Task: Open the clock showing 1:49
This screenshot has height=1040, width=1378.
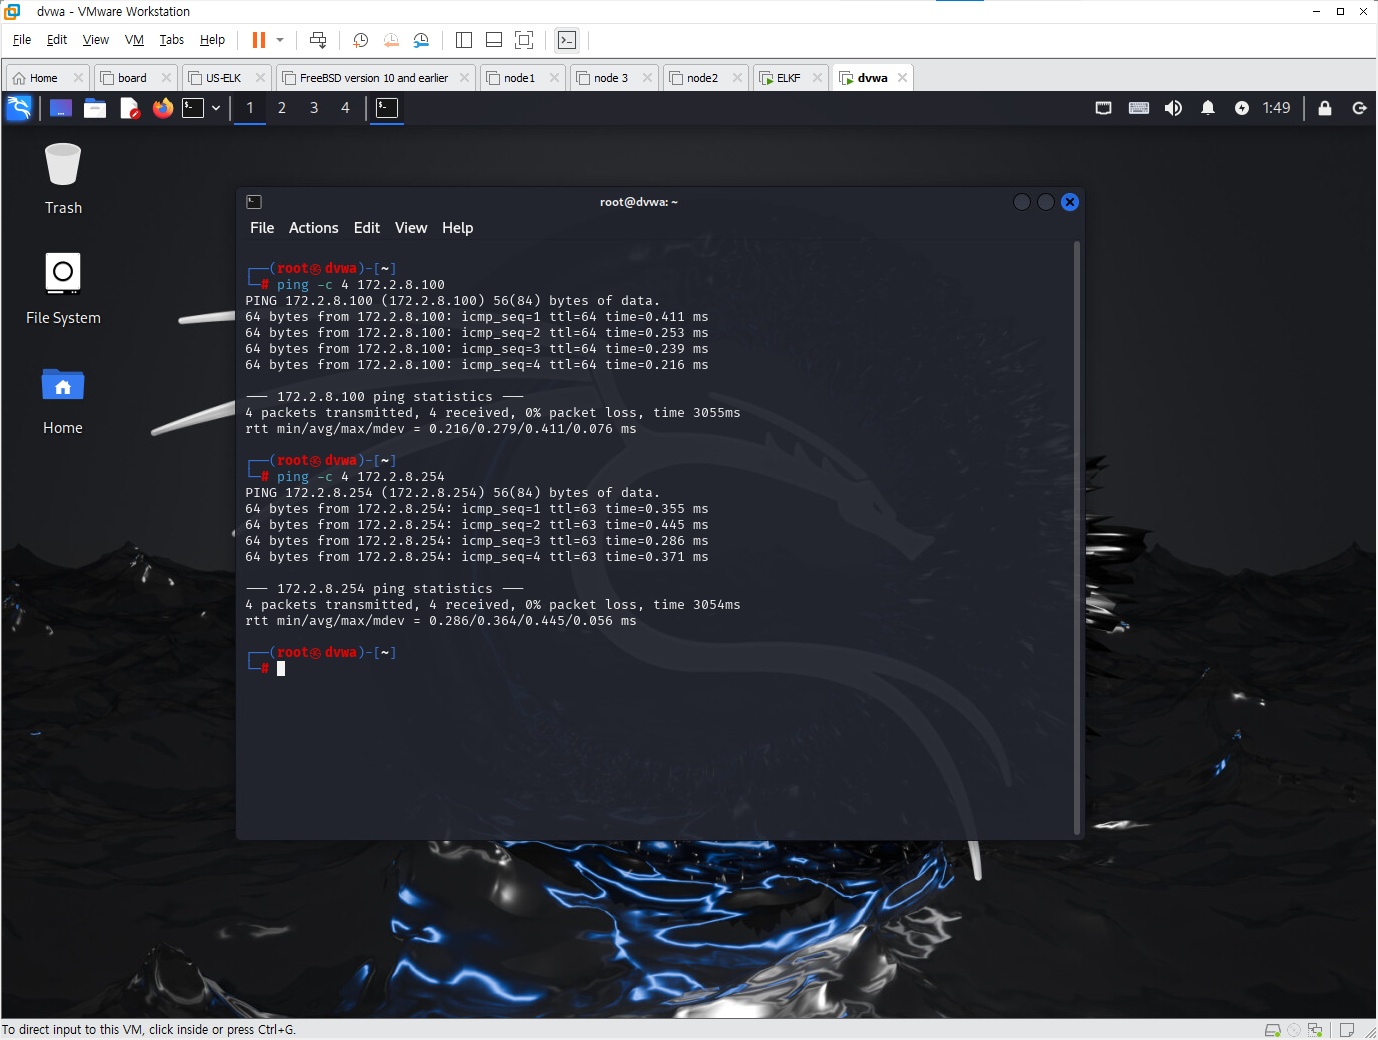Action: tap(1276, 108)
